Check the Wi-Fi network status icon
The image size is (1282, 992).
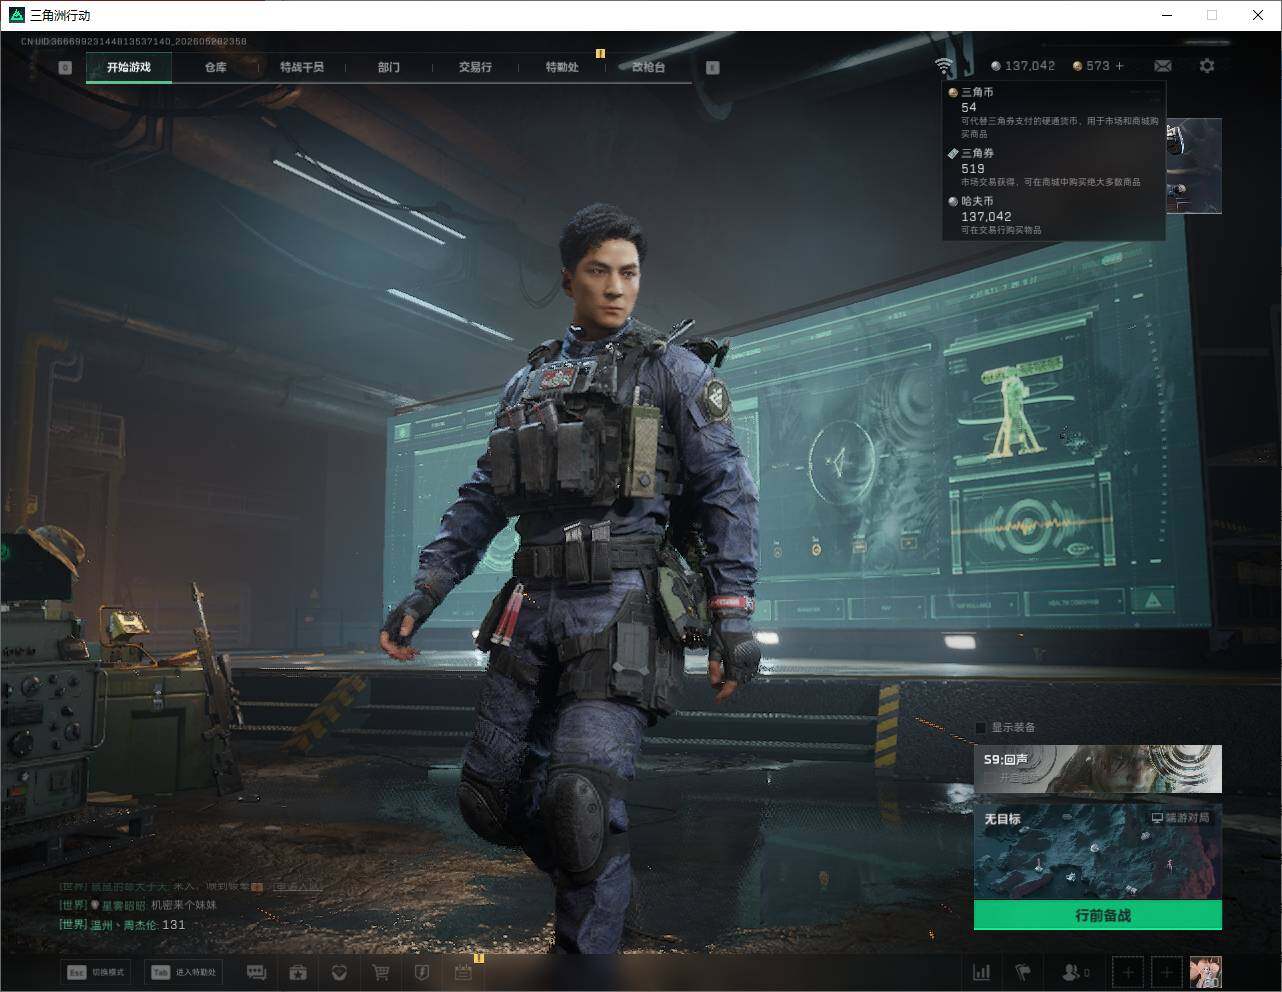(x=944, y=66)
